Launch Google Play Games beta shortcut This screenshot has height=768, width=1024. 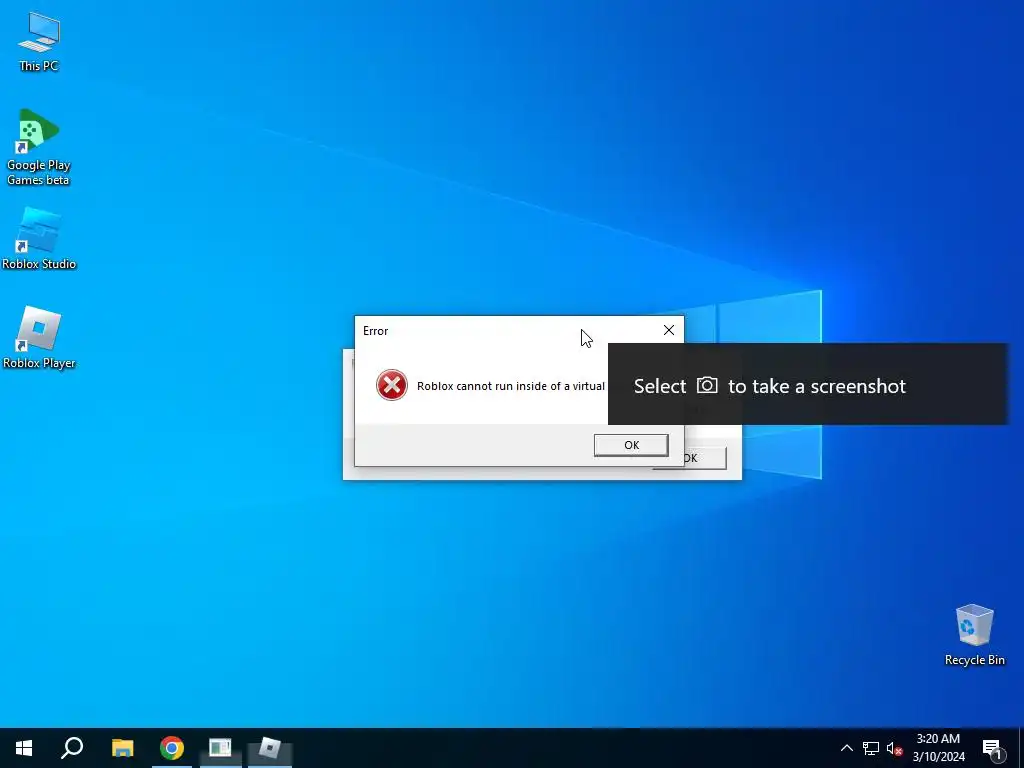(x=38, y=148)
